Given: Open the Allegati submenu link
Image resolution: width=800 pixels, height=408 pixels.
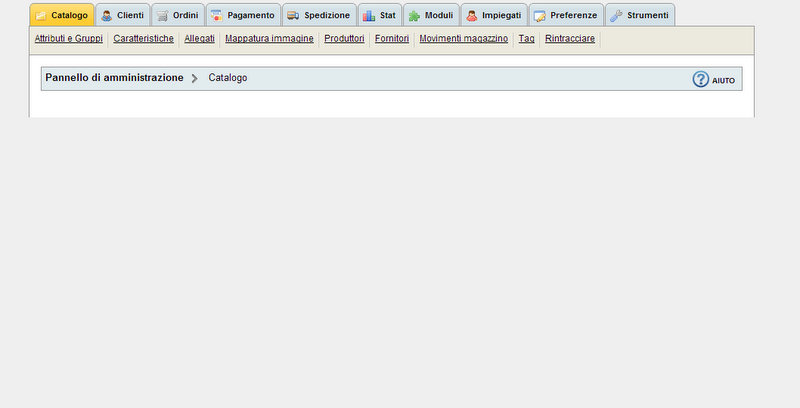Looking at the screenshot, I should [x=199, y=39].
